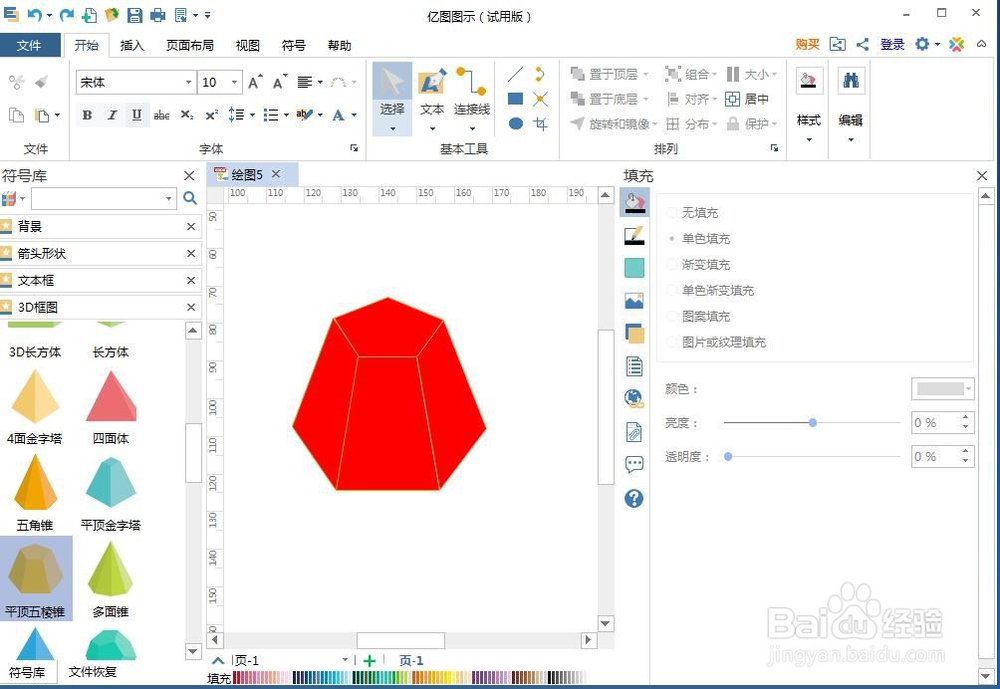Switch to the Page Layout (页面布局) tab

click(x=190, y=45)
